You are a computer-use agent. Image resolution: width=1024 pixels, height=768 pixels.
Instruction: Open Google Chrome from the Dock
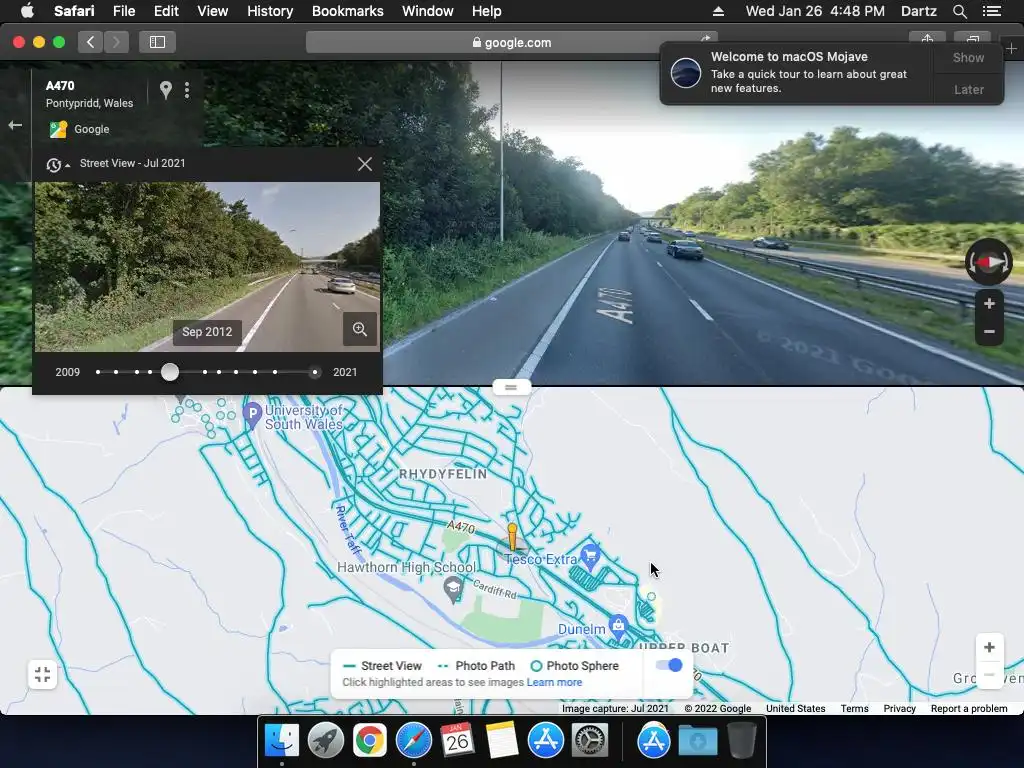370,741
